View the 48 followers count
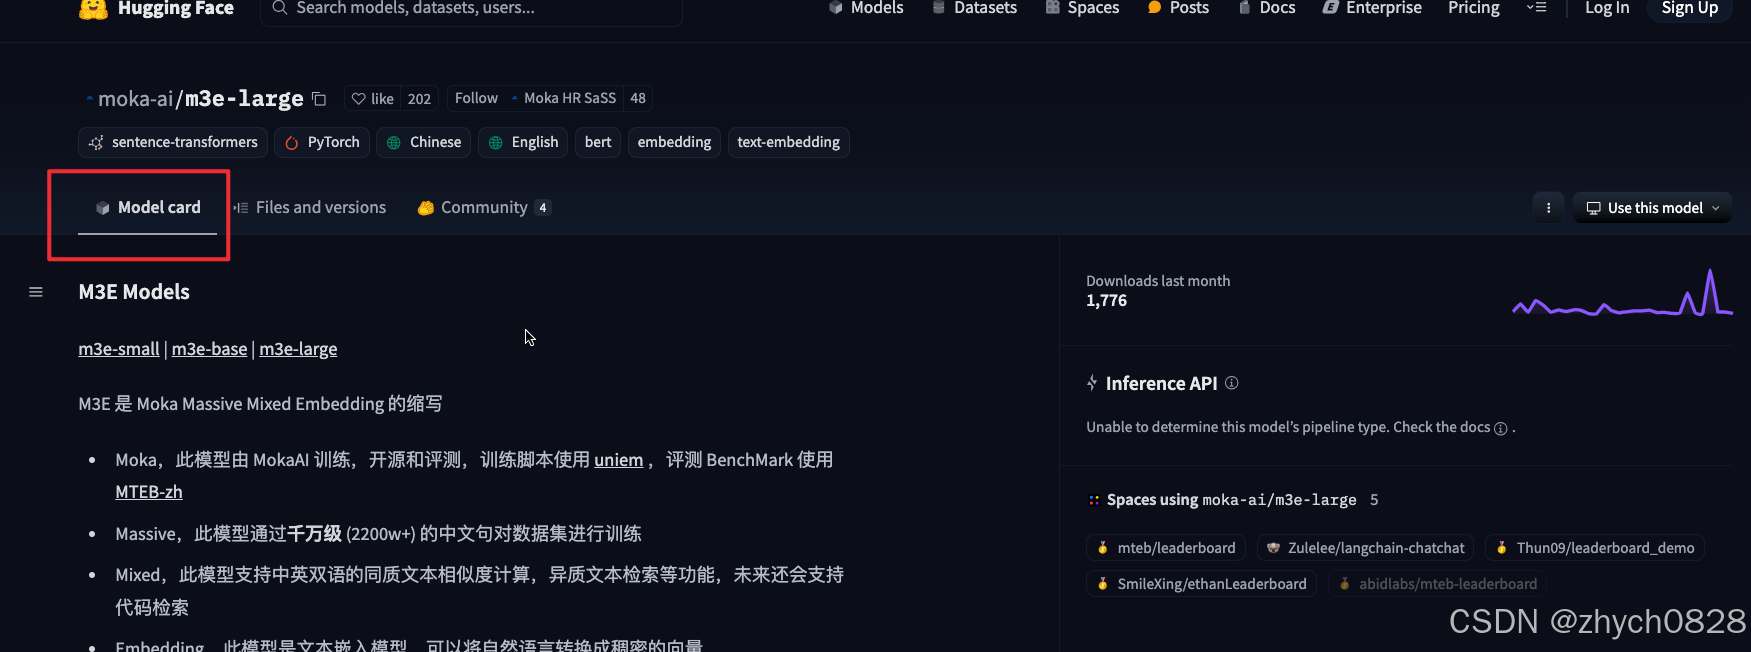Screen dimensions: 1751x652 click(638, 98)
